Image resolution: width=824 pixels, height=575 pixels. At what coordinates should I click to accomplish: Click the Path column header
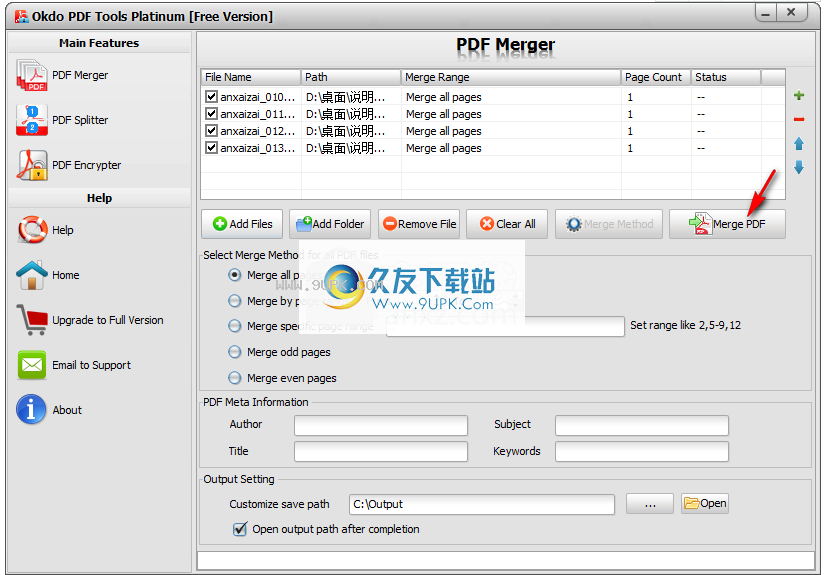point(351,77)
